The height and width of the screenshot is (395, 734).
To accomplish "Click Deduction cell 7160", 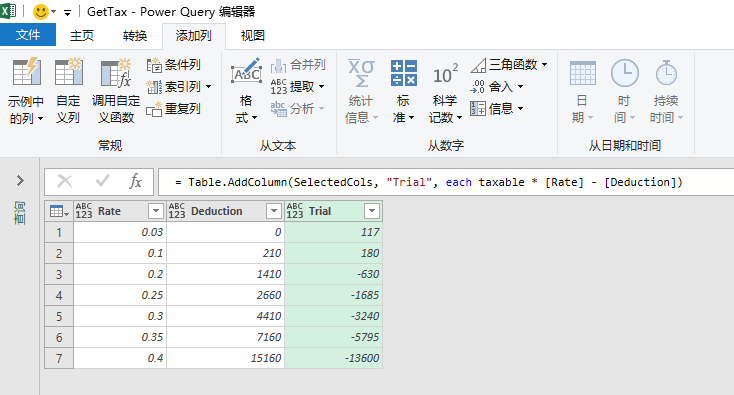I will point(225,337).
